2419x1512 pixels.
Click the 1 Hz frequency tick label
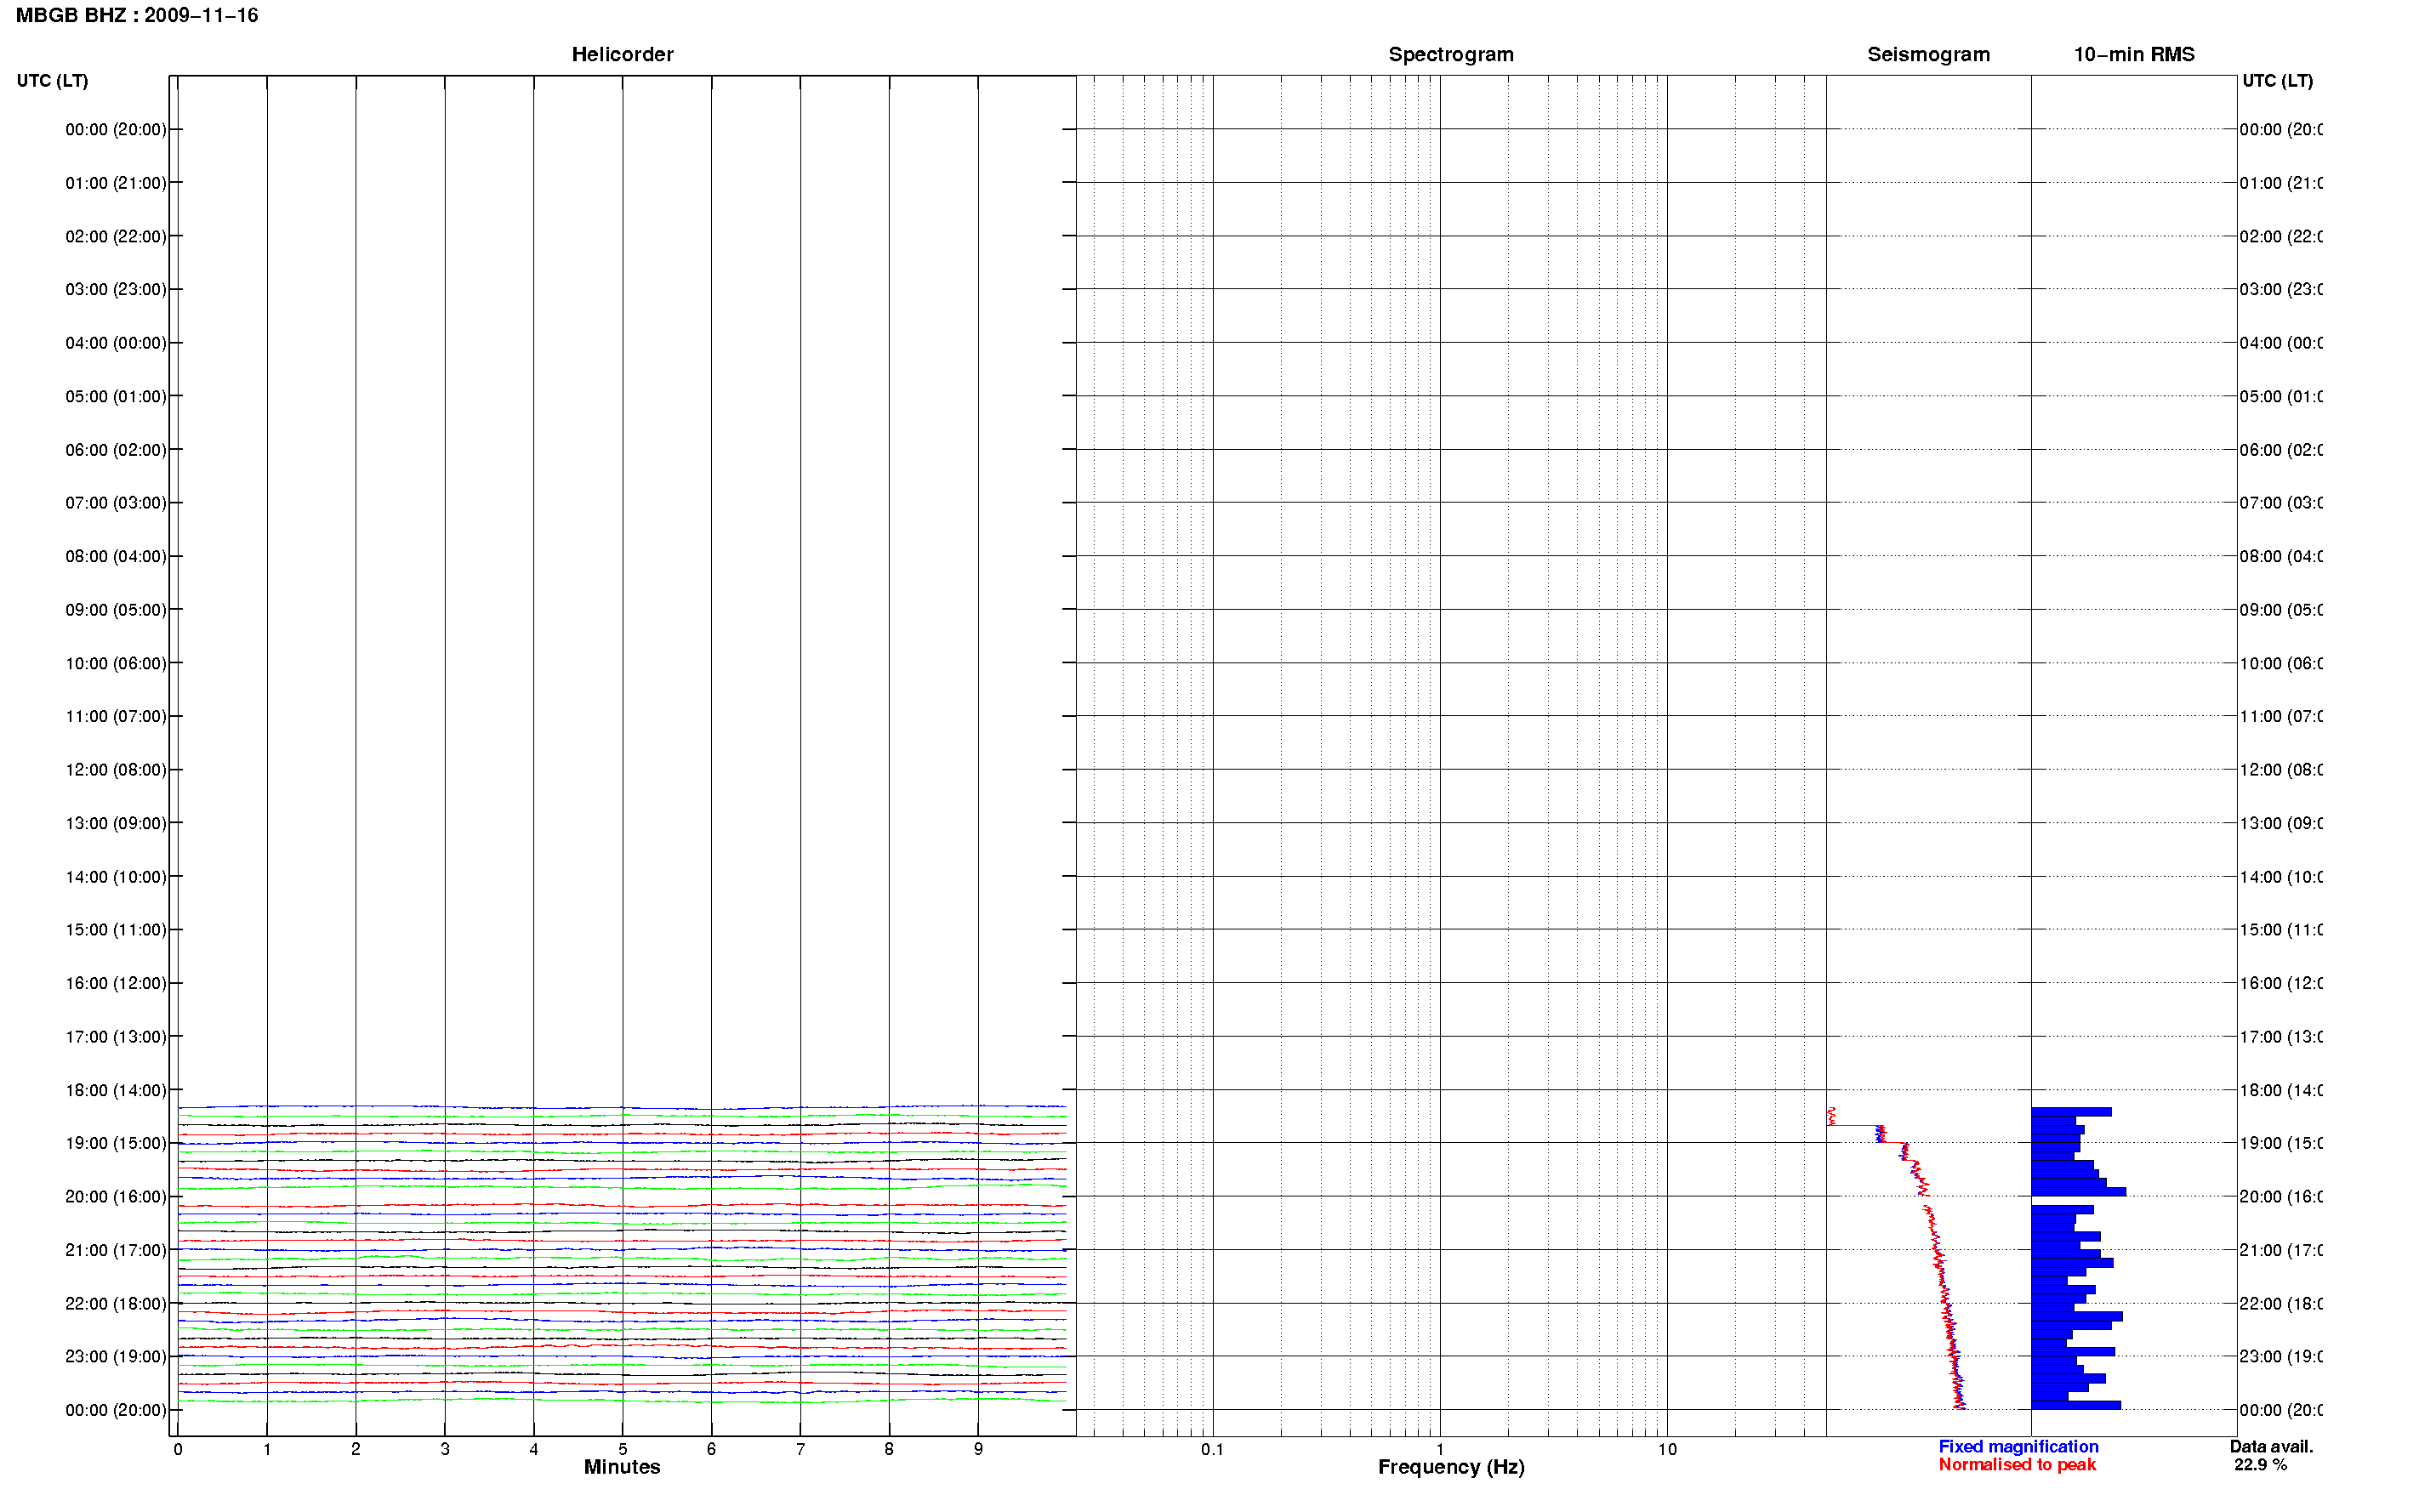(x=1440, y=1449)
